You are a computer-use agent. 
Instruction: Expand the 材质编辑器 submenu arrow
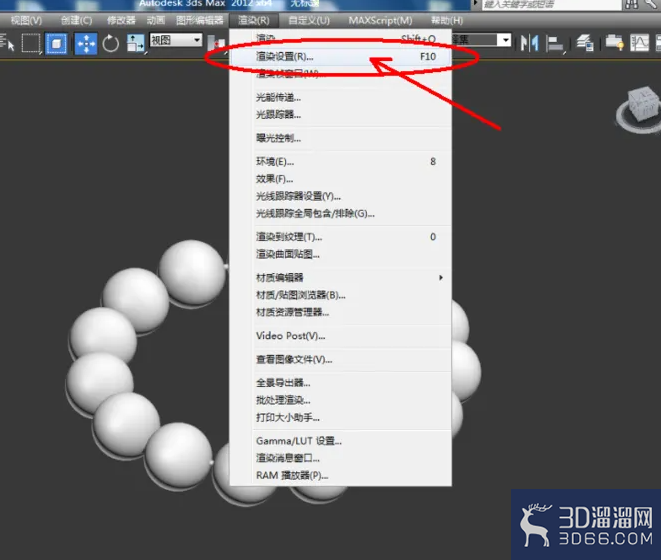tap(441, 277)
